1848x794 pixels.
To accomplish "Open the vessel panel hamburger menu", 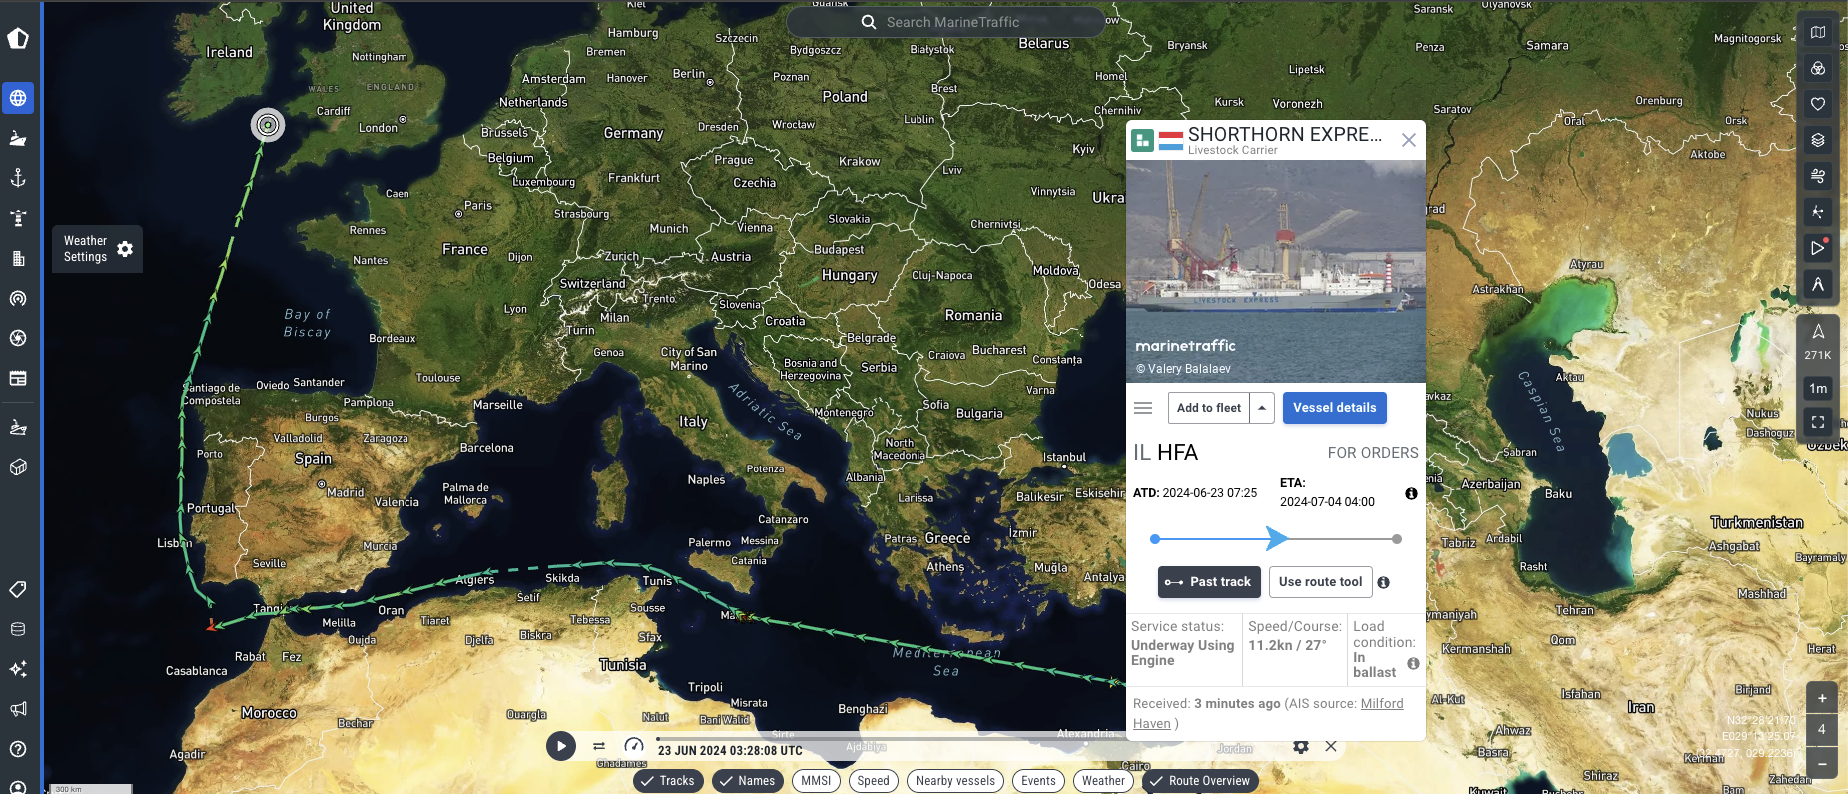I will [x=1143, y=408].
